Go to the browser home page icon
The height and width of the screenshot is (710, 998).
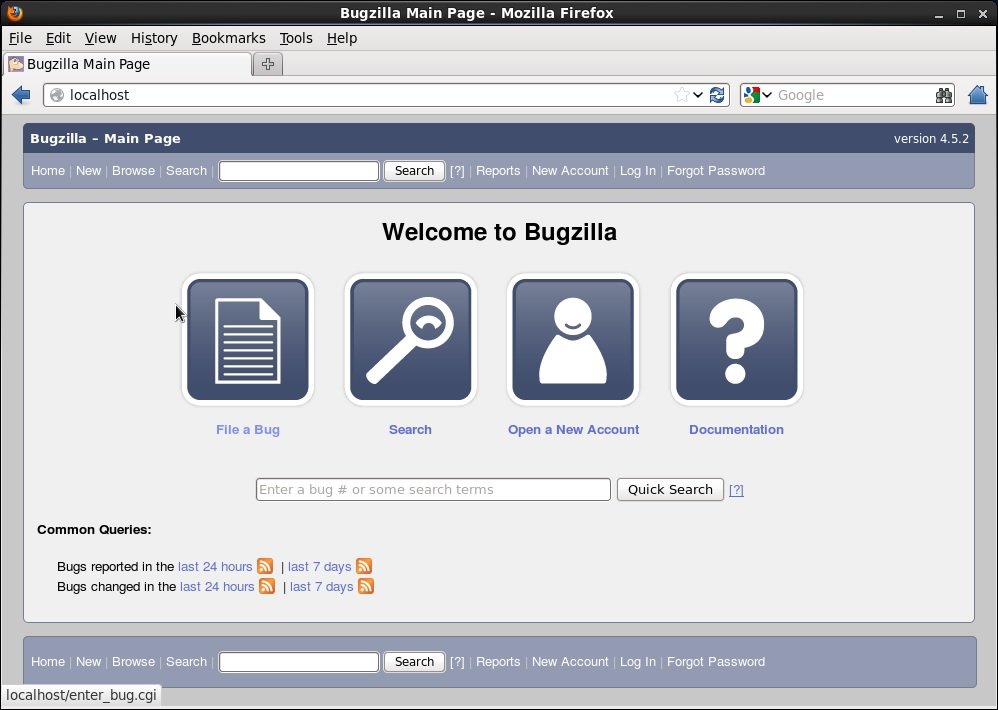point(978,94)
